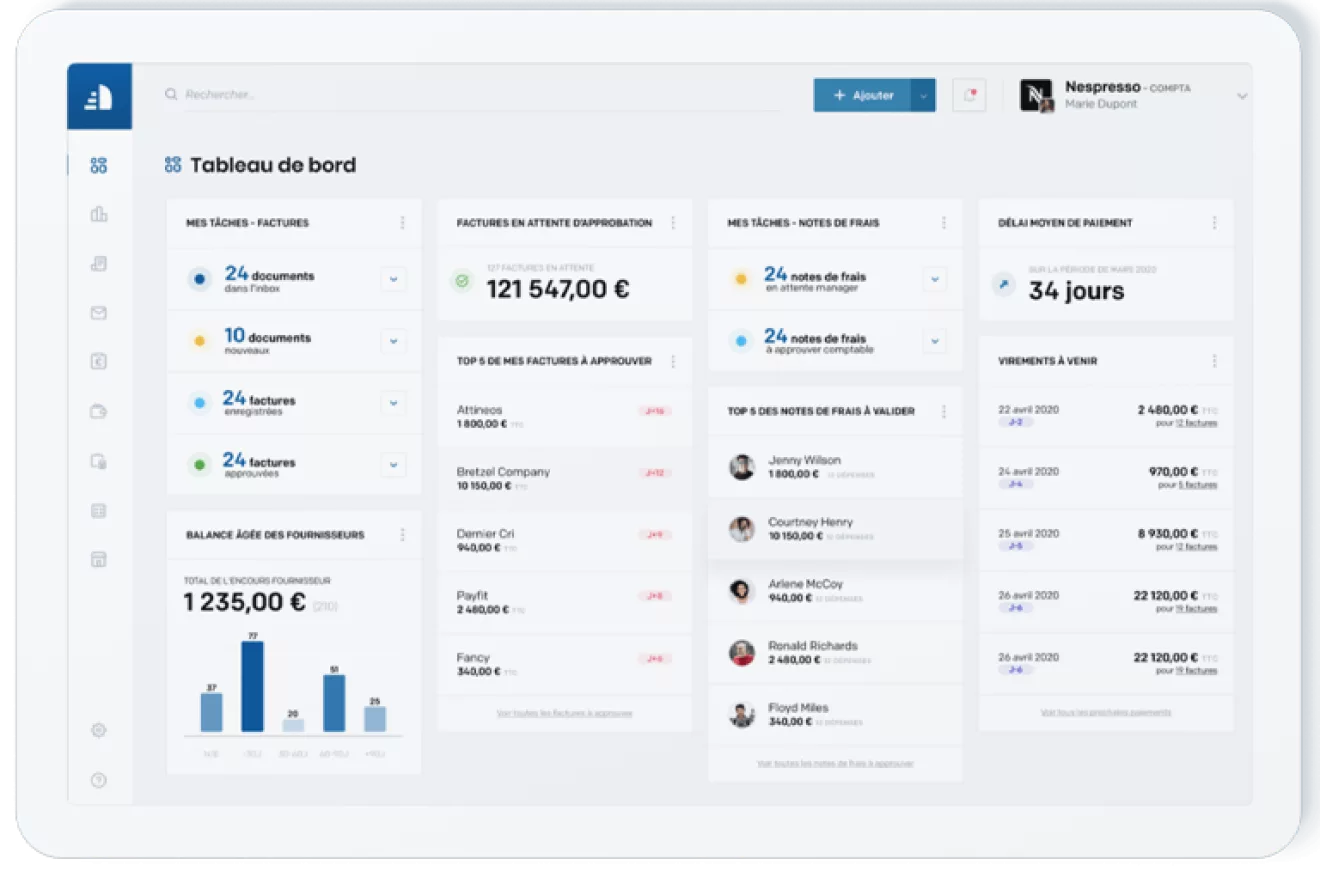This screenshot has height=871, width=1320.
Task: Open the bar-chart icon in the sidebar
Action: (x=98, y=214)
